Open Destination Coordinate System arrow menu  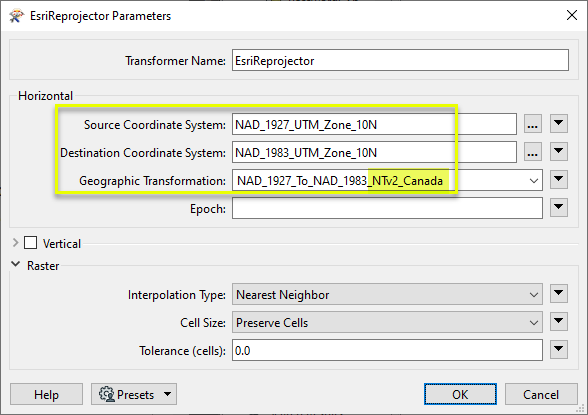pyautogui.click(x=559, y=151)
